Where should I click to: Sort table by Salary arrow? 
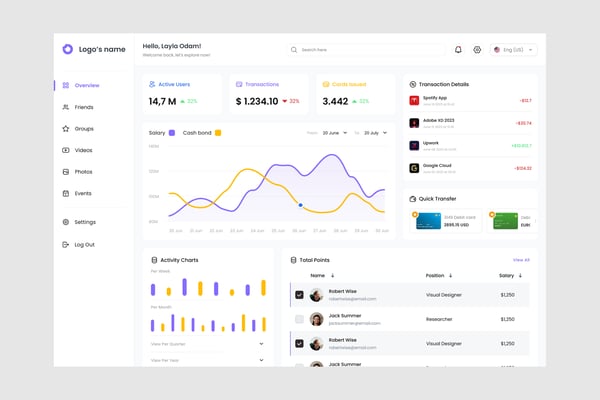coord(520,276)
